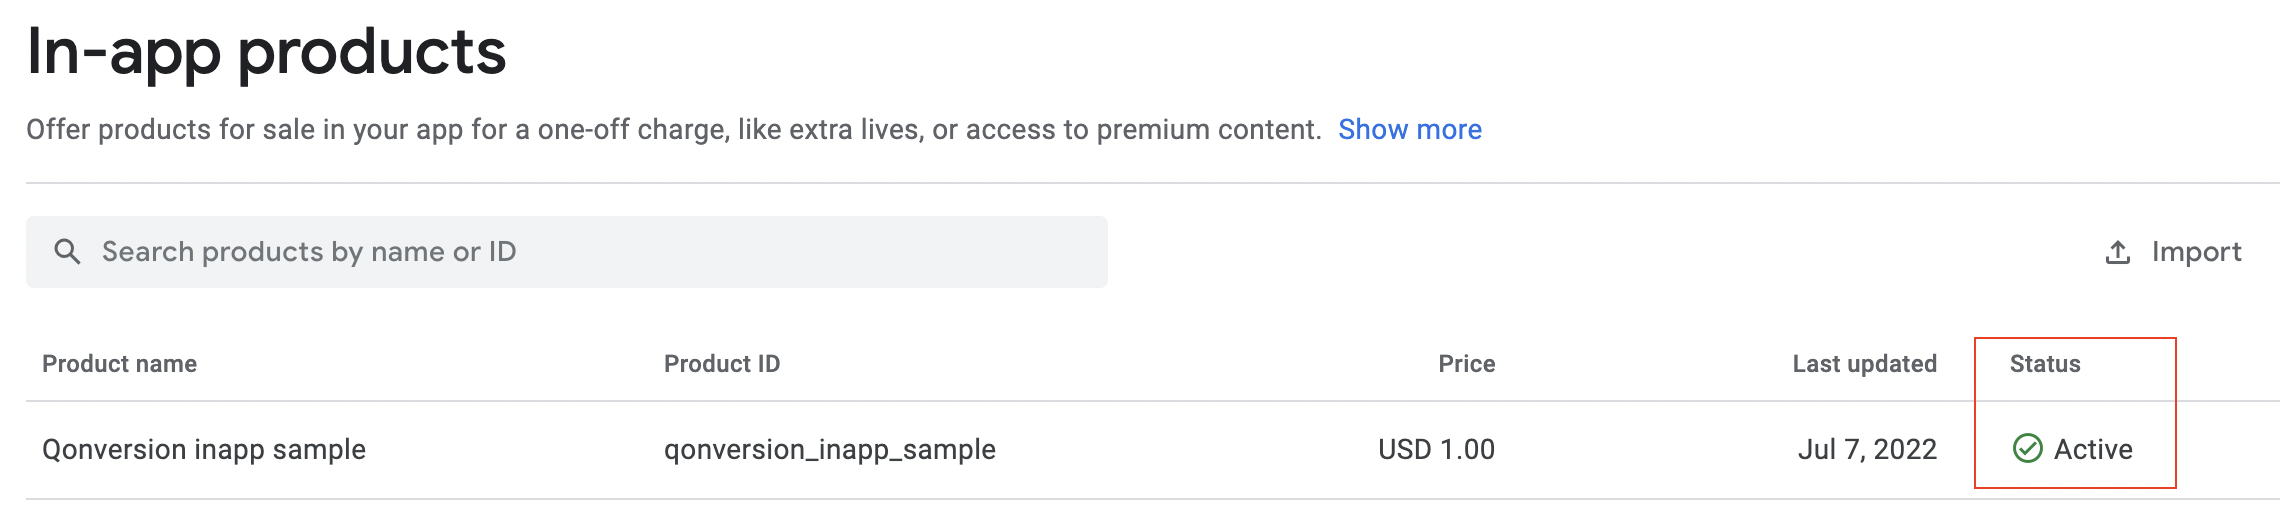Click the green Active checkmark icon

tap(2027, 449)
